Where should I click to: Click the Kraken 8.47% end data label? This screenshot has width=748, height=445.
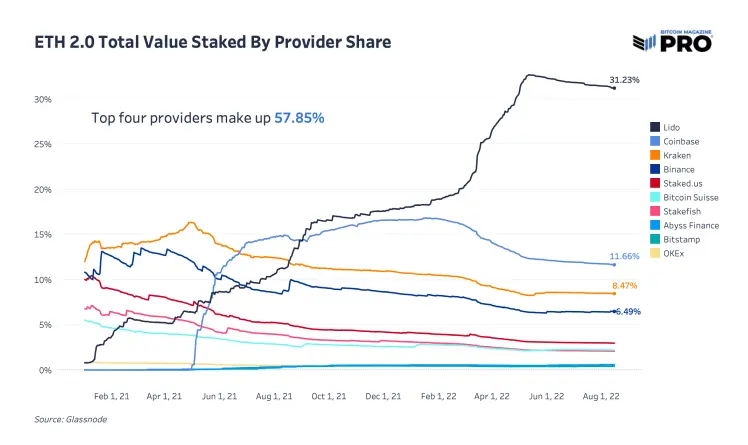[624, 286]
